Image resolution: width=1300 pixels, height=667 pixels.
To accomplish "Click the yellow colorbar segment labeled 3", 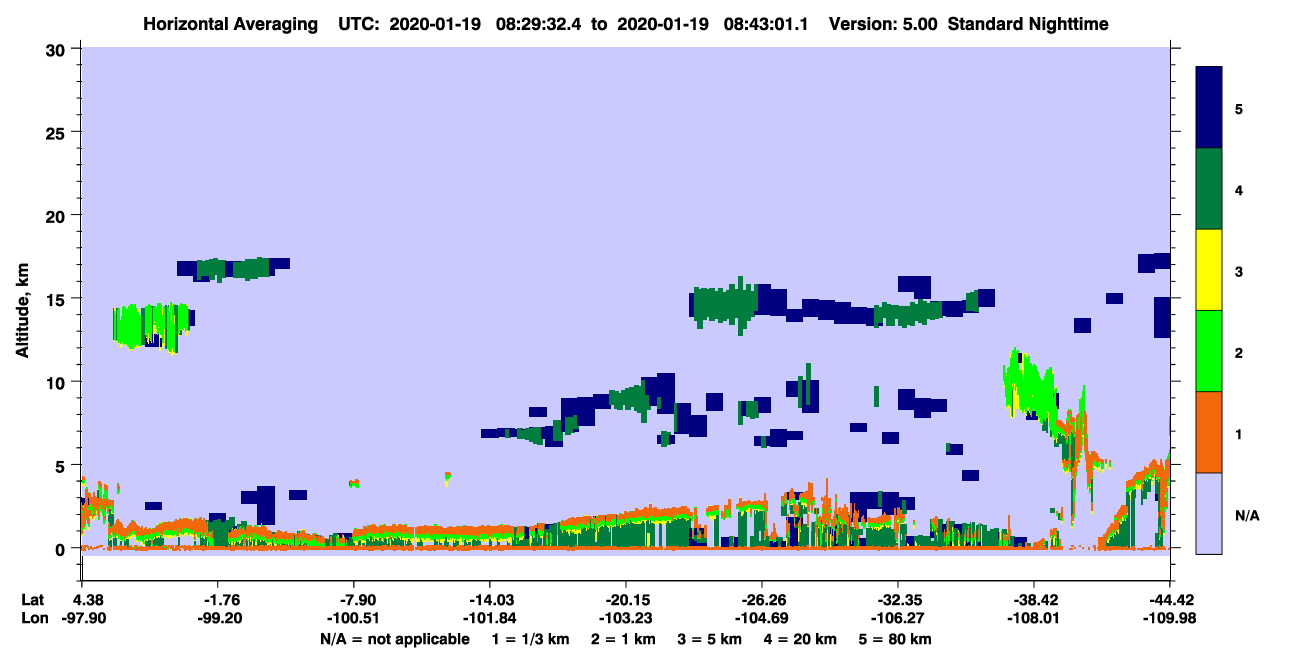I will click(1210, 270).
